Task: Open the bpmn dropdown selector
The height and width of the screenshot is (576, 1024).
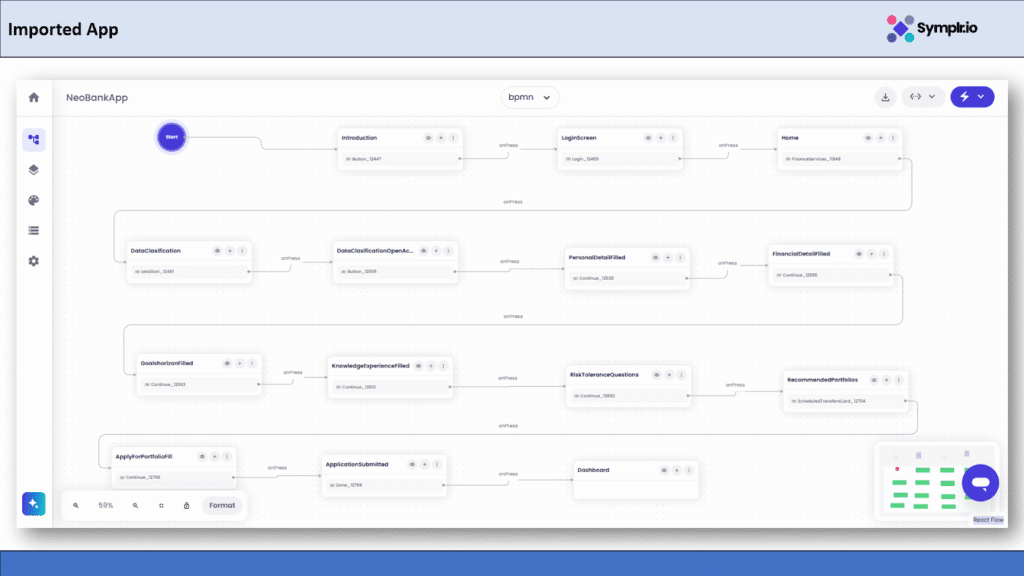Action: click(530, 97)
